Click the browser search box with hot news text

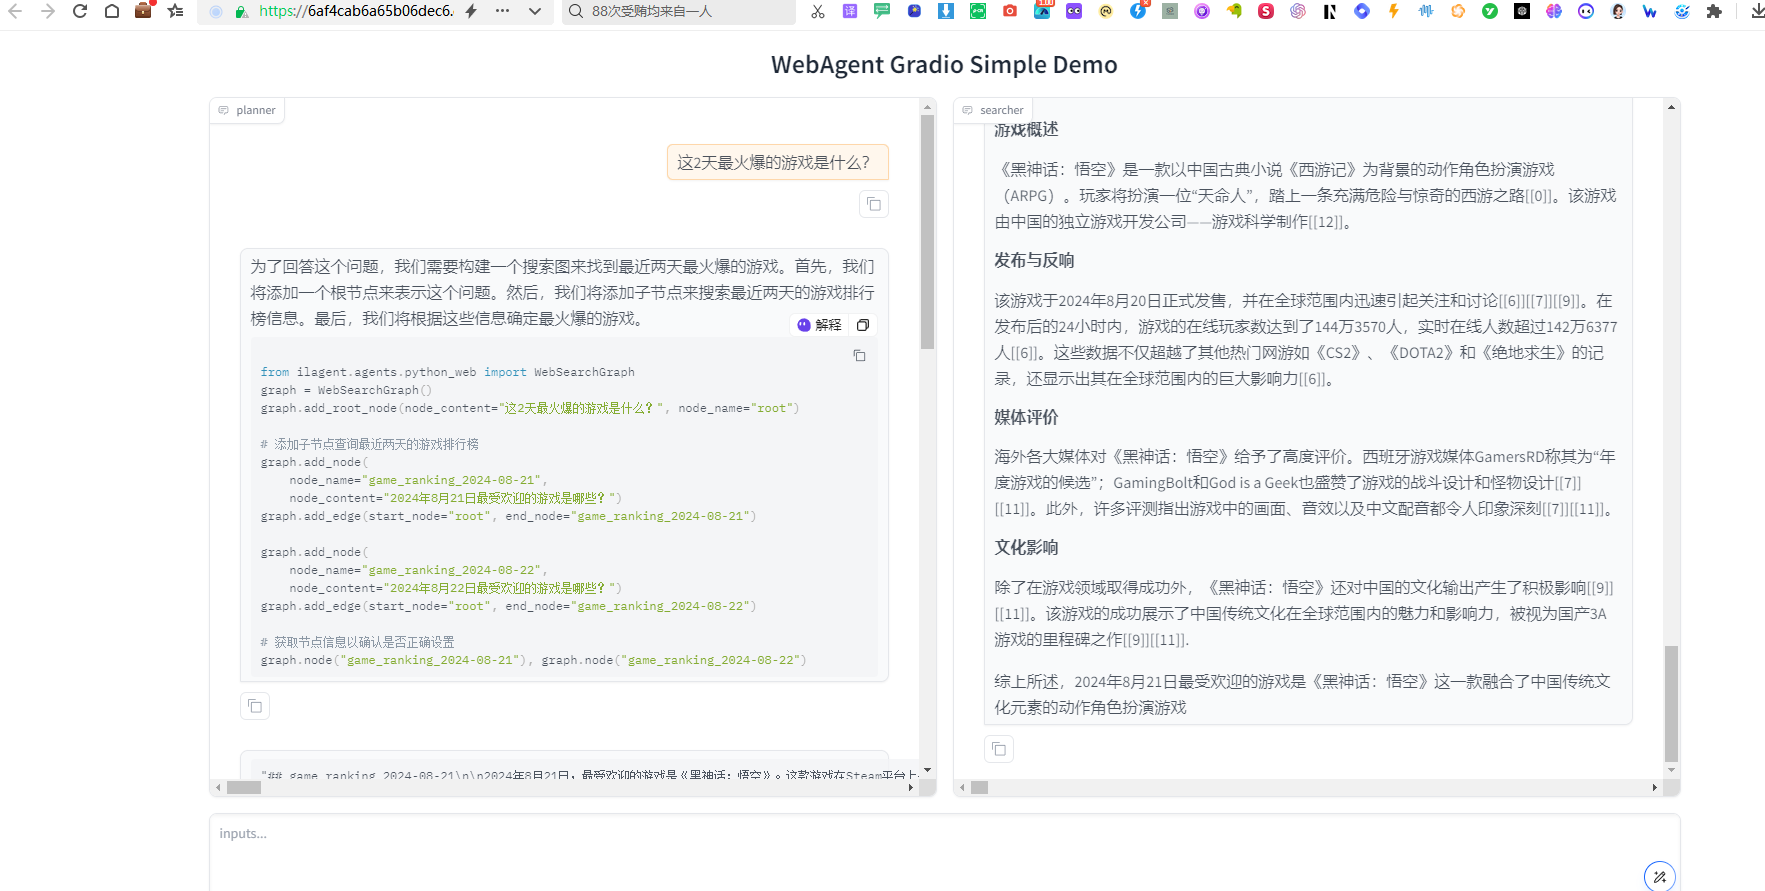click(679, 11)
